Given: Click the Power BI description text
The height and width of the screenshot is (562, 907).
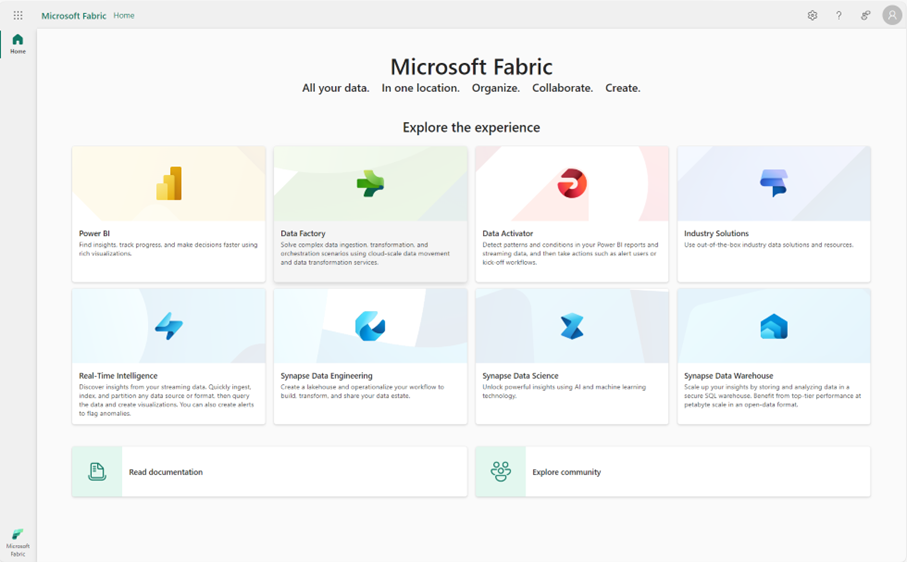Looking at the screenshot, I should click(168, 249).
